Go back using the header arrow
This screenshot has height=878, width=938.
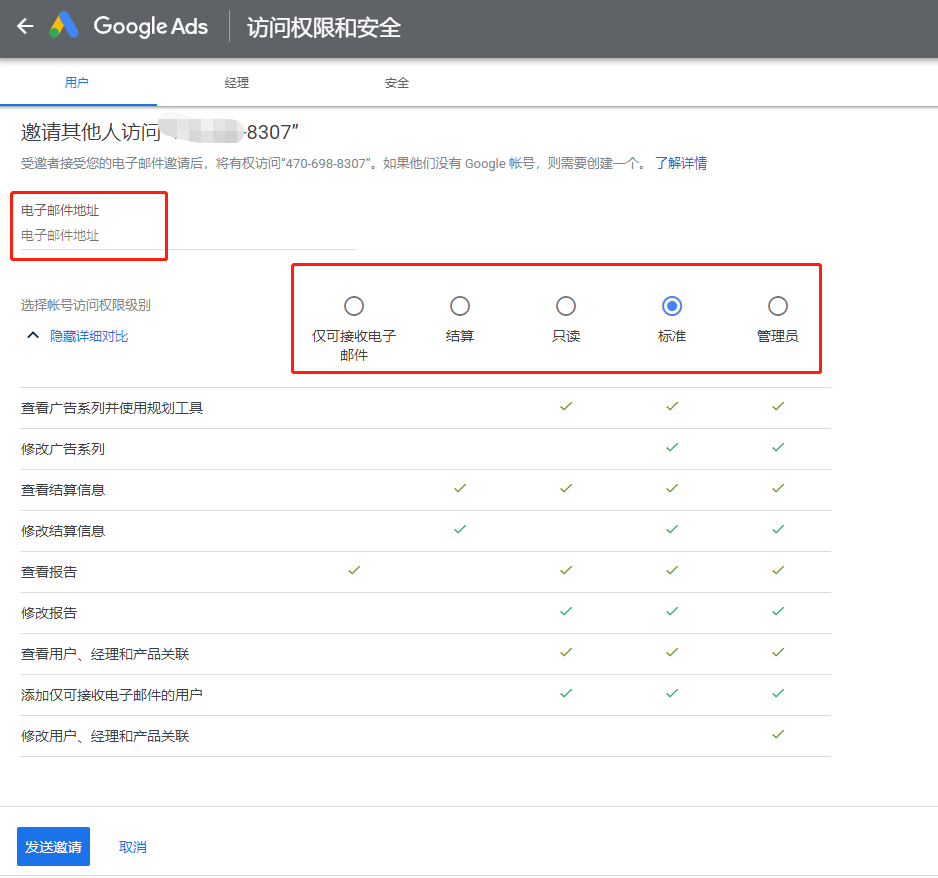coord(25,26)
